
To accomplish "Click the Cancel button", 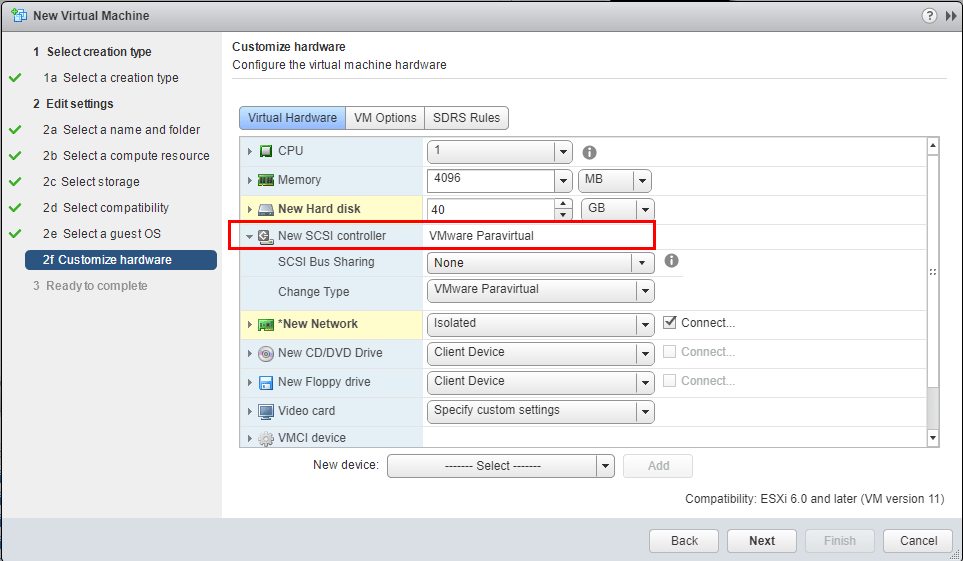I will (918, 541).
